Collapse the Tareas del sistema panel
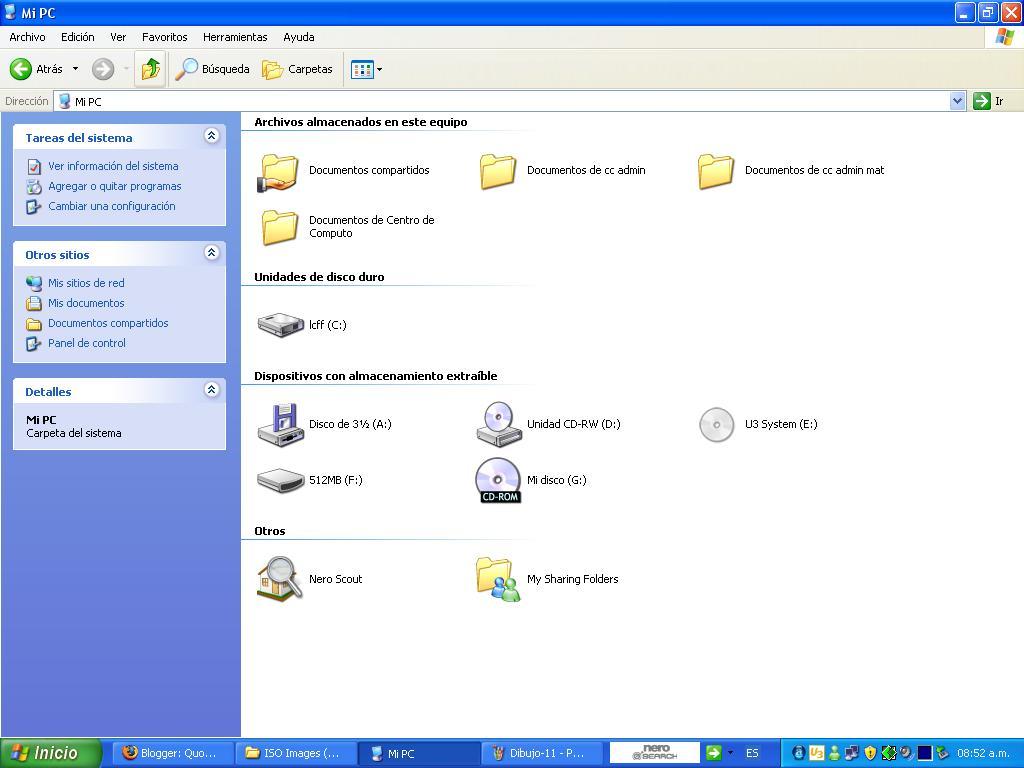1024x768 pixels. (211, 136)
